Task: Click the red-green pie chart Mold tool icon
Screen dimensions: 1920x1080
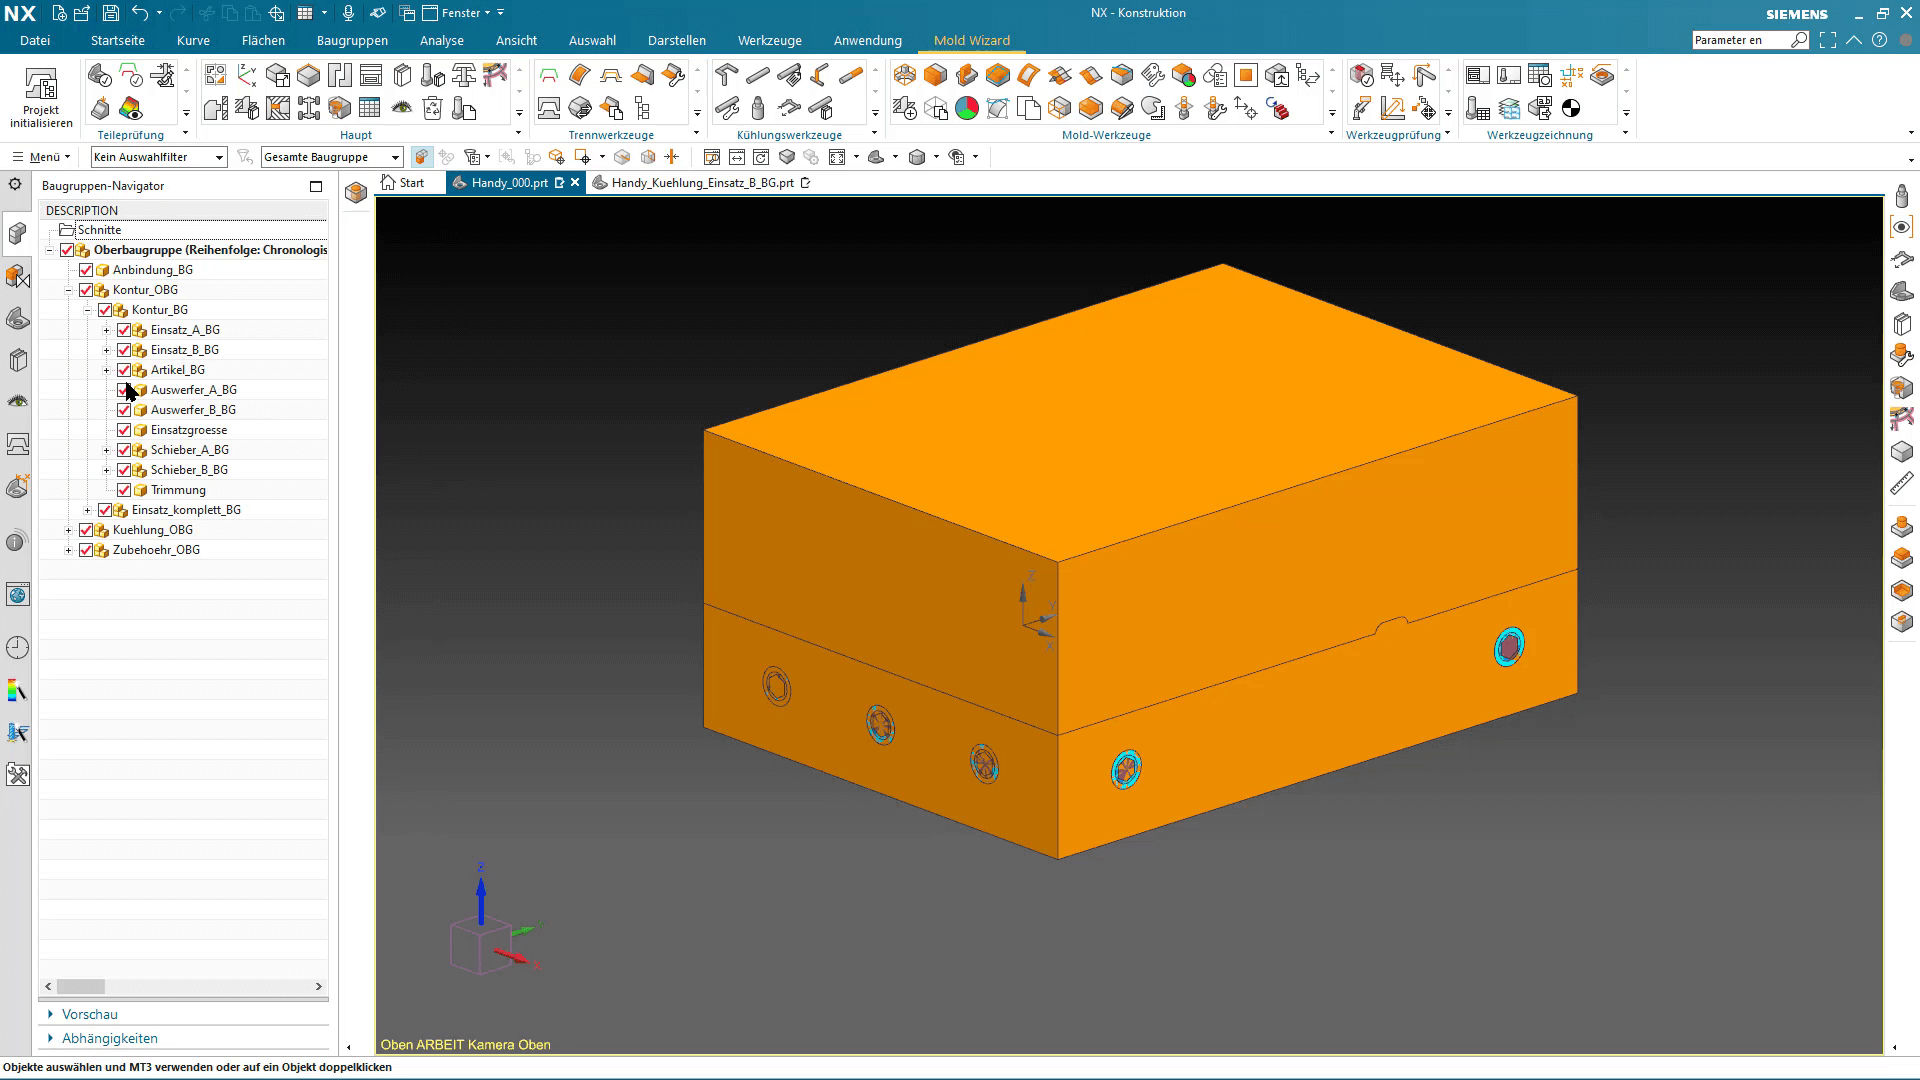Action: tap(966, 109)
